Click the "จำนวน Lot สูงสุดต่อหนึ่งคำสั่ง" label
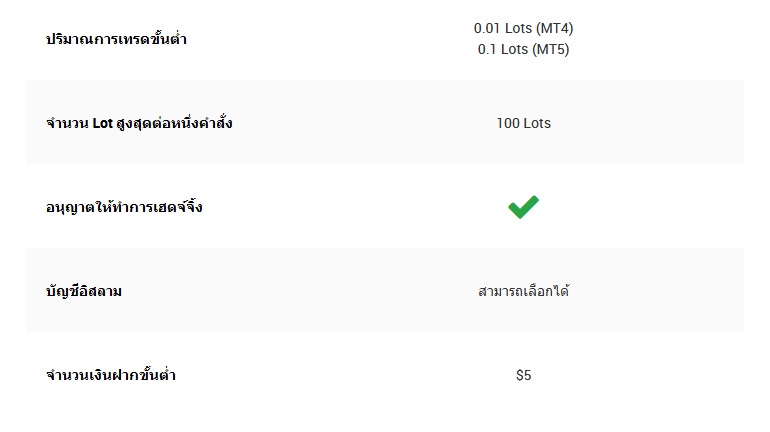 [139, 124]
